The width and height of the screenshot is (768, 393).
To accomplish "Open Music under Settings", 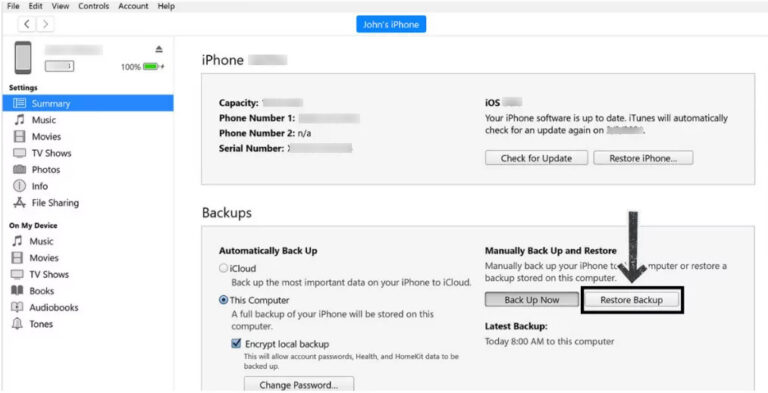I will pyautogui.click(x=44, y=120).
